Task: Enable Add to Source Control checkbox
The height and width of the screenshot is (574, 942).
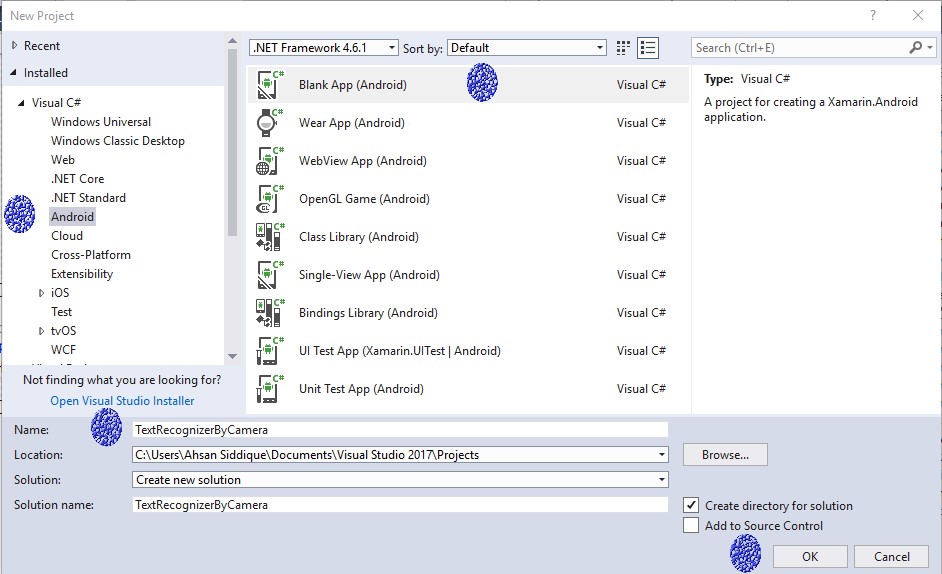Action: click(691, 525)
